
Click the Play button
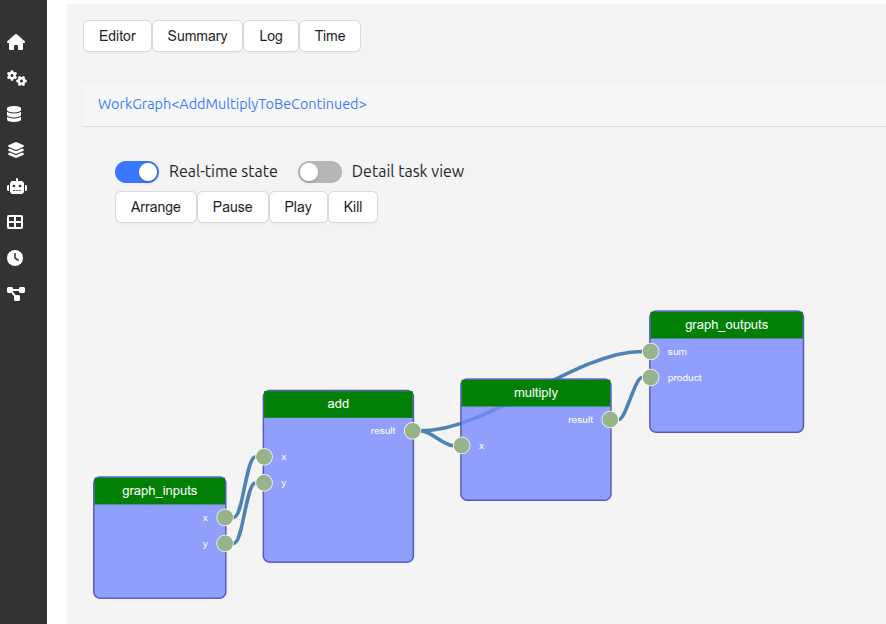pyautogui.click(x=298, y=207)
